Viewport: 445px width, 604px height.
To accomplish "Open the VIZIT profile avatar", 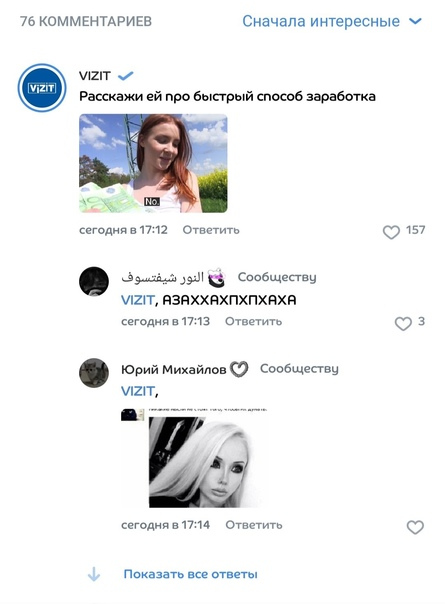I will 42,88.
